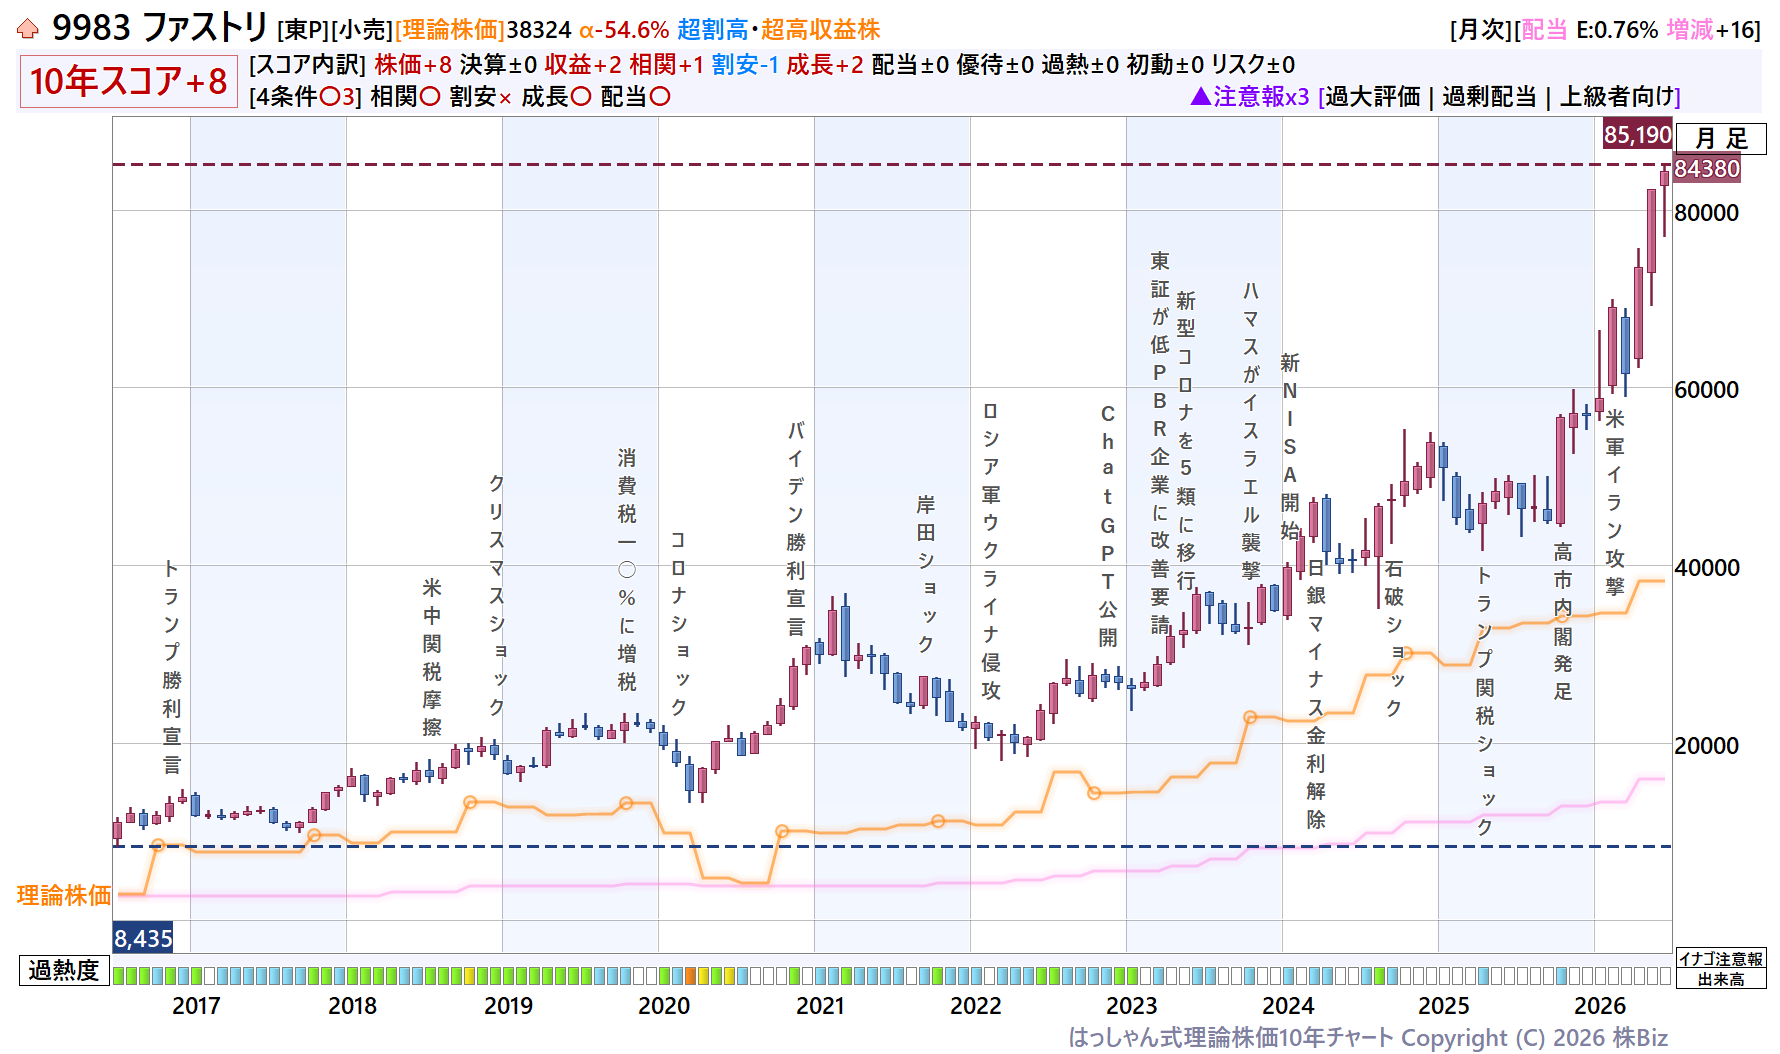Click the 月足 timeframe button
The height and width of the screenshot is (1054, 1780).
pyautogui.click(x=1721, y=138)
